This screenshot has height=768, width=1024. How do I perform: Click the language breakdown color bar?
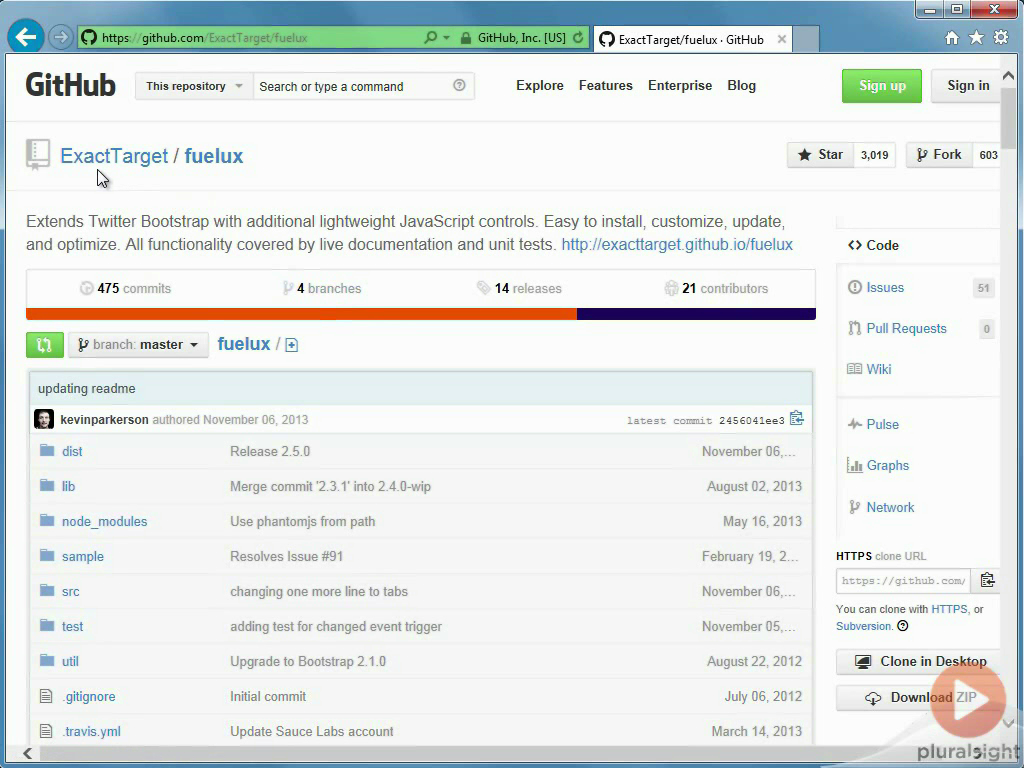coord(421,314)
